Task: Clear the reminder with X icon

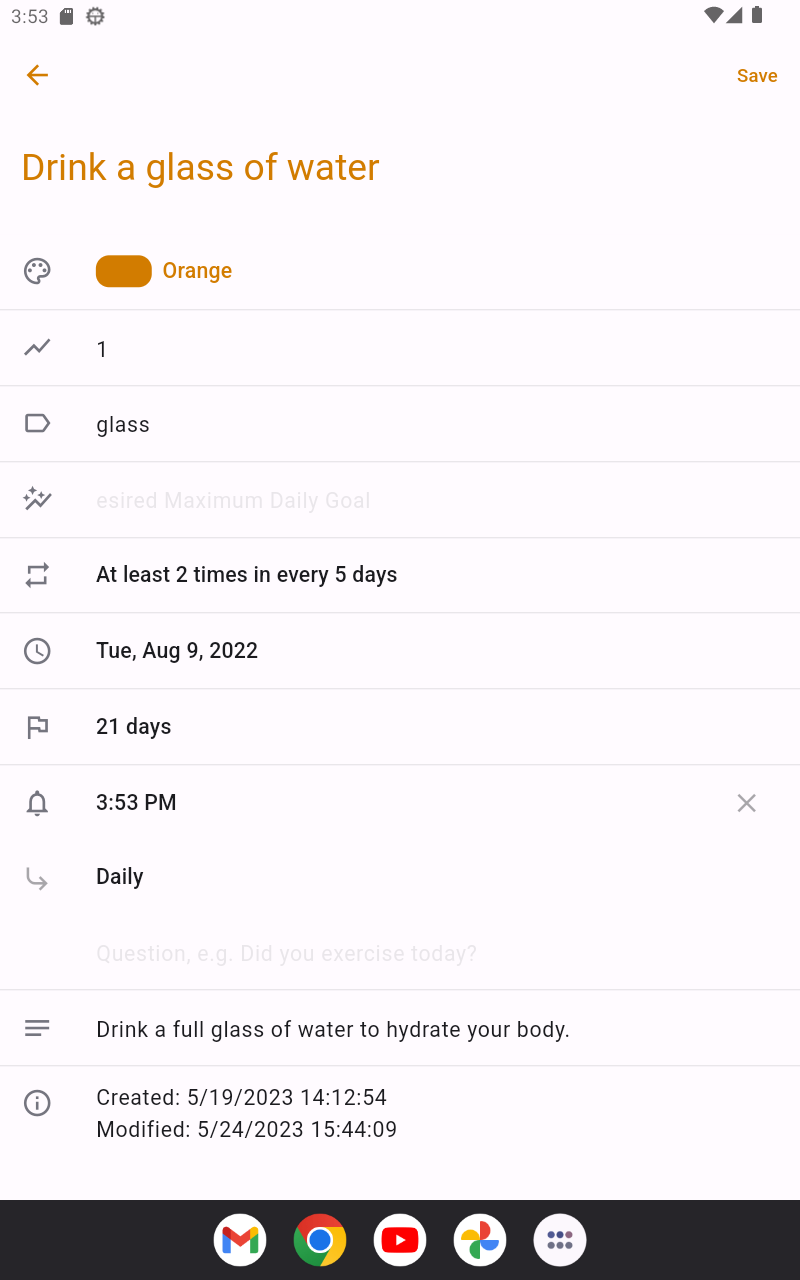Action: point(746,803)
